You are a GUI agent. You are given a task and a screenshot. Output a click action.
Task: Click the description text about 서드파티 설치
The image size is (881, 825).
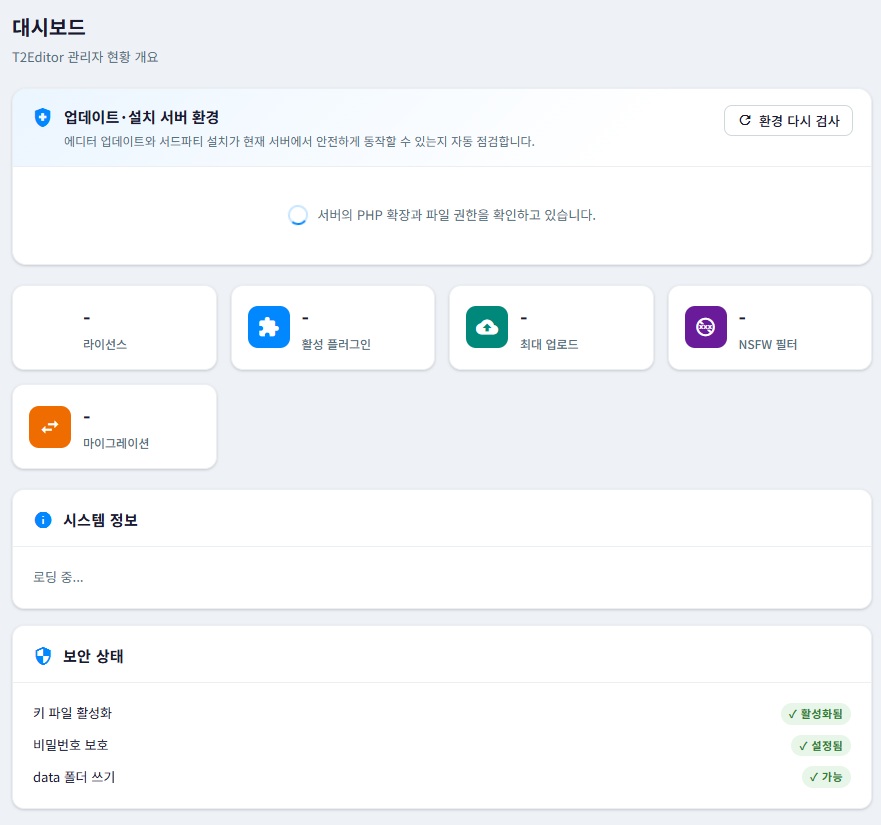tap(299, 142)
